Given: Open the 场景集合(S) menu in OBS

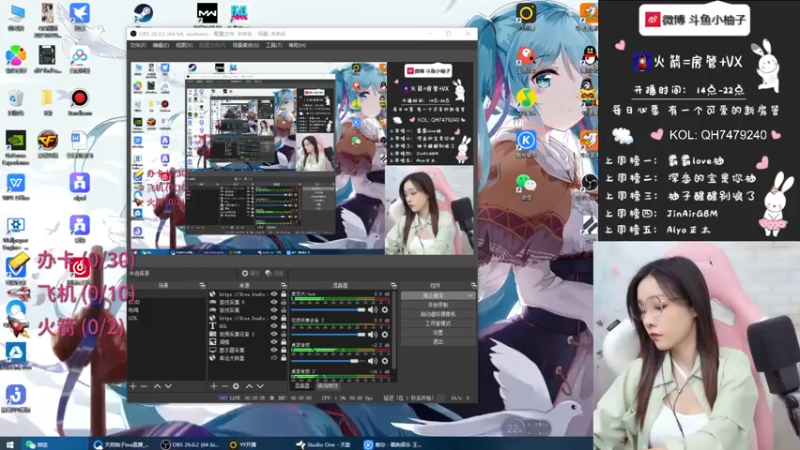Looking at the screenshot, I should [x=245, y=45].
